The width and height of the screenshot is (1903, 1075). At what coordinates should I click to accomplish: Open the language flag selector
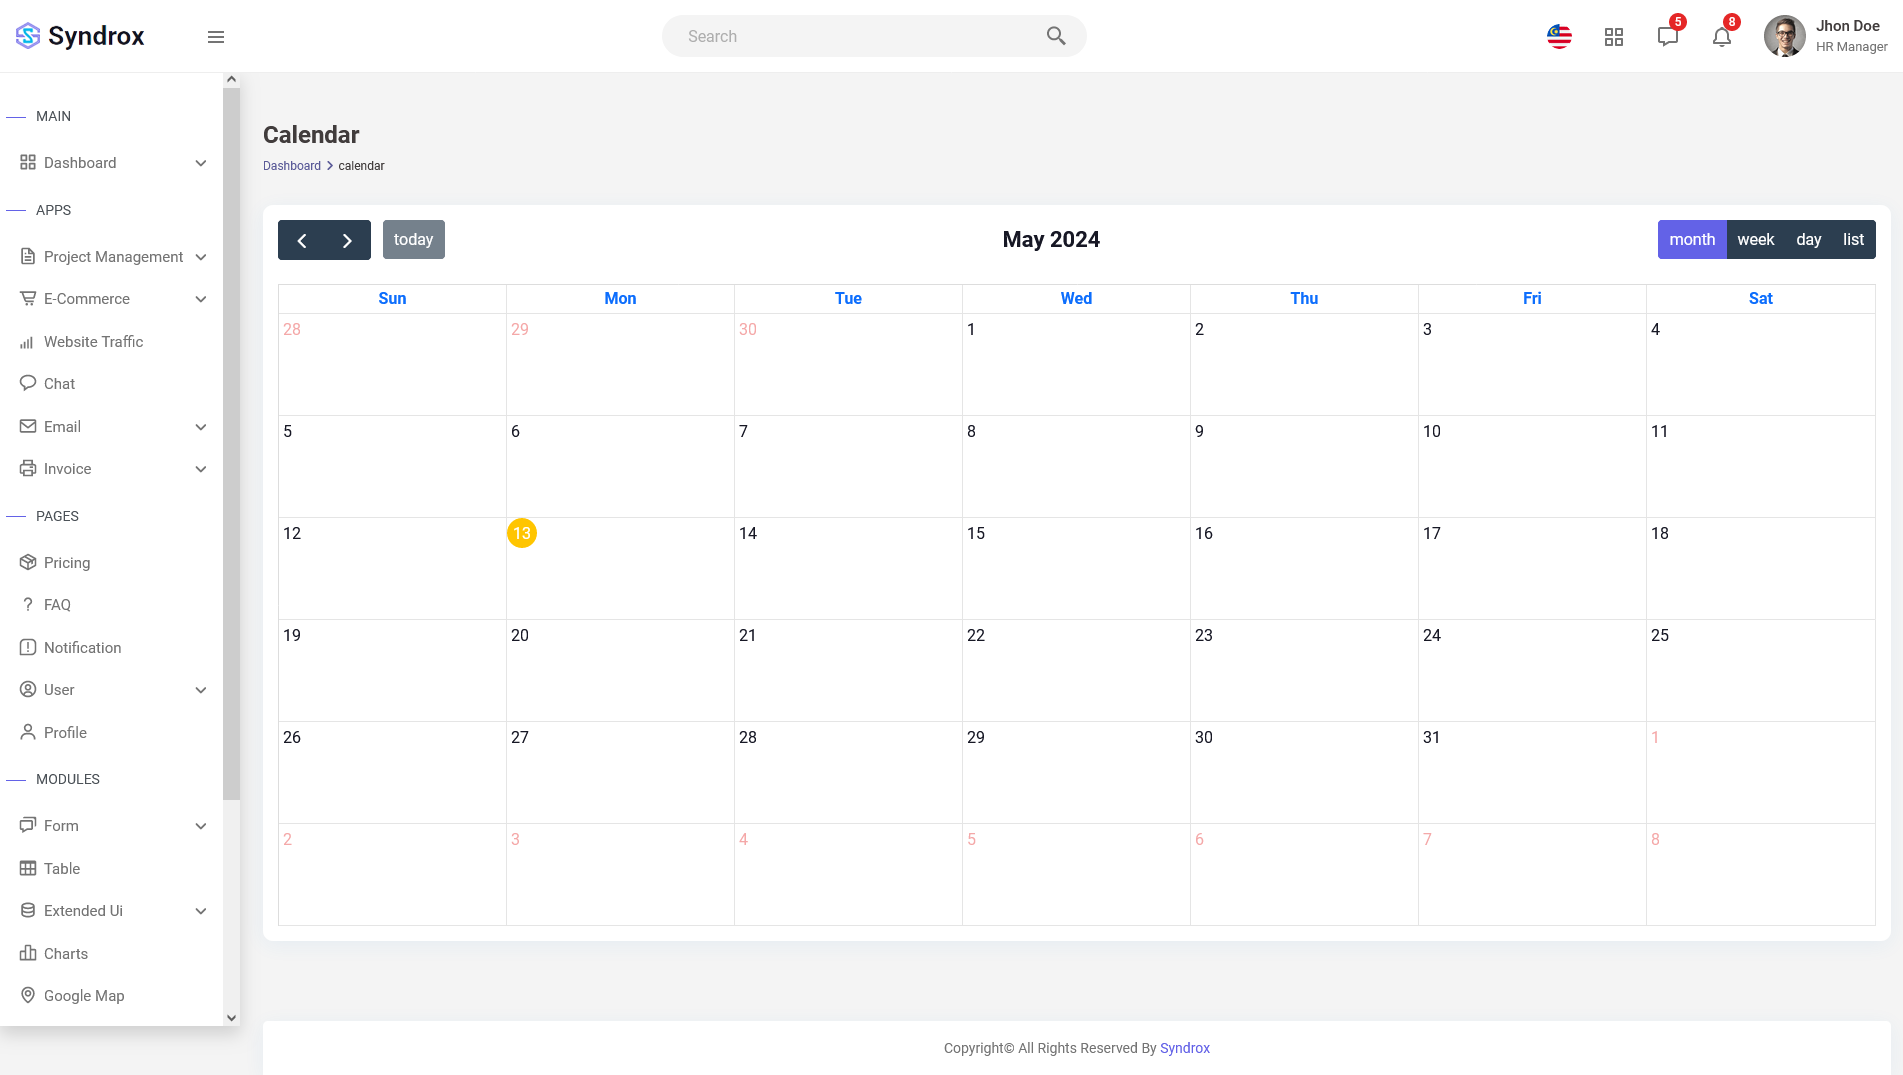click(x=1559, y=37)
